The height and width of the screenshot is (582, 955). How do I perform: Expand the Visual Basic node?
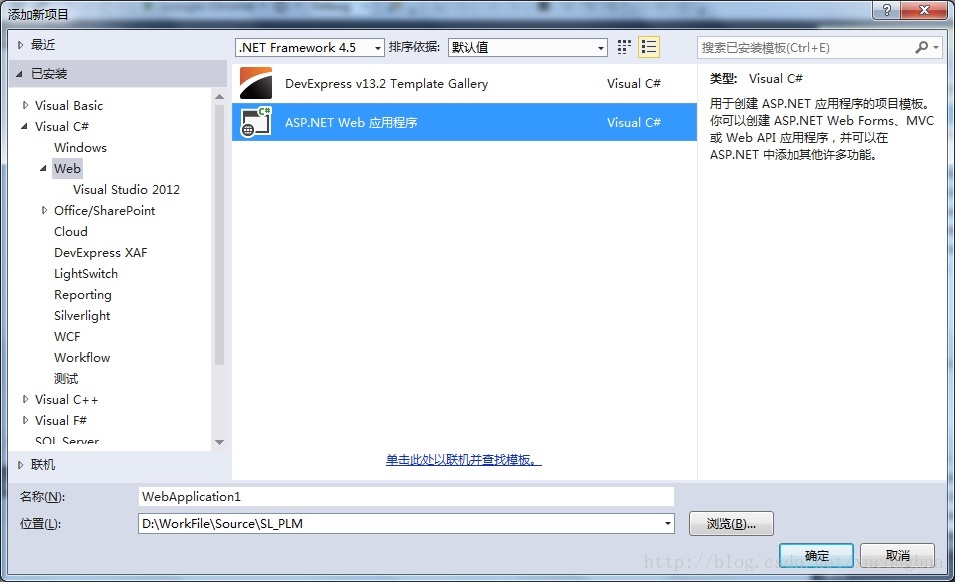pyautogui.click(x=25, y=105)
